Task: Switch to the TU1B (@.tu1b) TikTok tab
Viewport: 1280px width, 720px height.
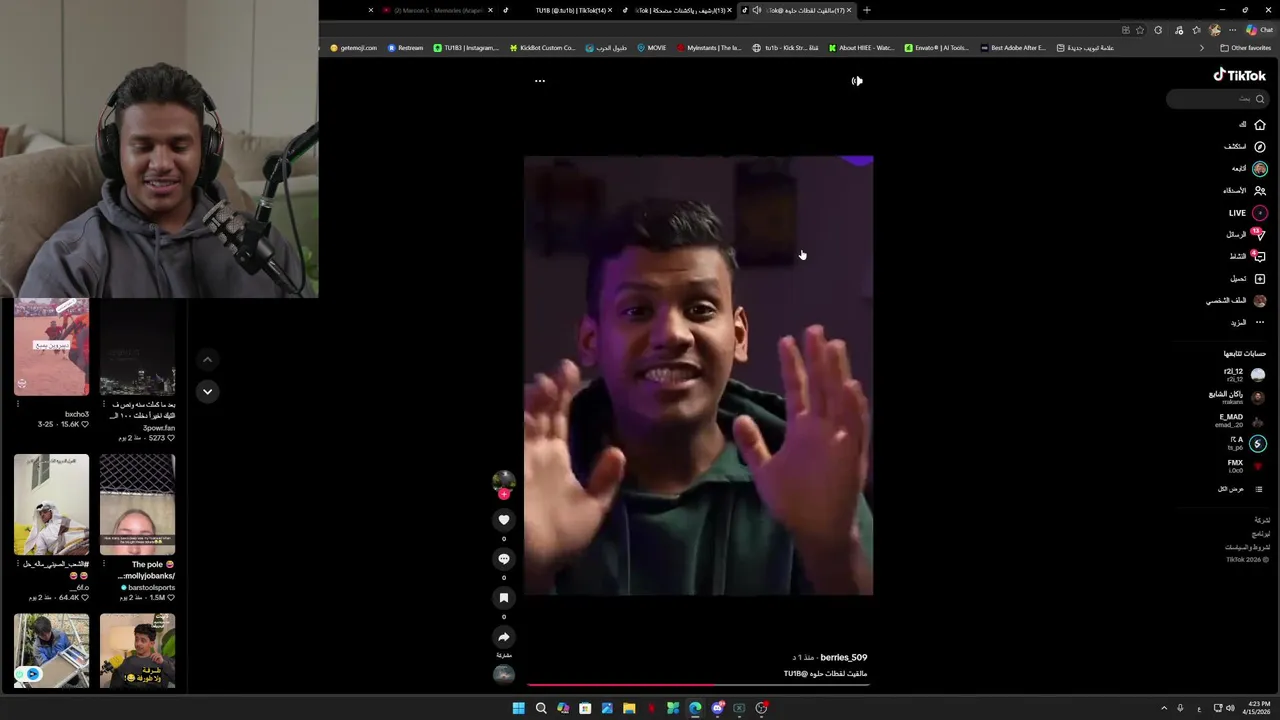Action: pyautogui.click(x=560, y=10)
